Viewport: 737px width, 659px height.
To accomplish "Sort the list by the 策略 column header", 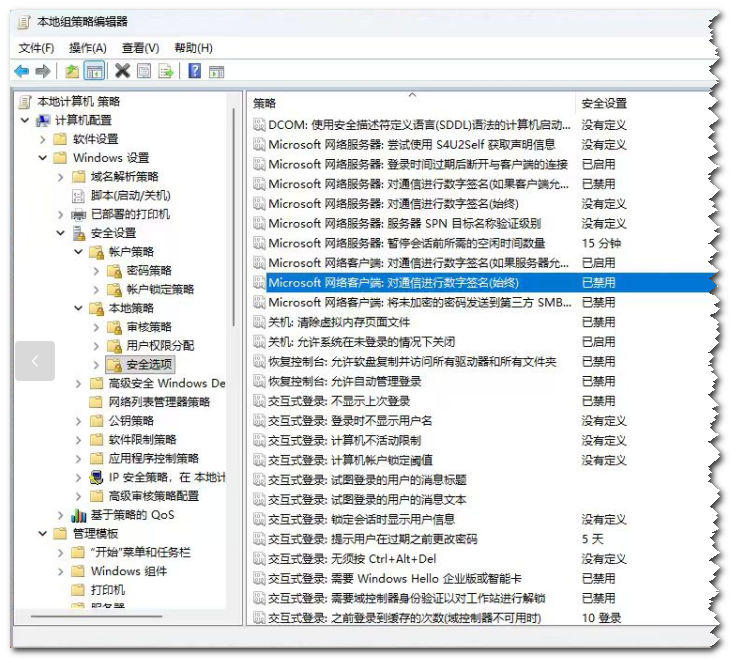I will coord(400,103).
